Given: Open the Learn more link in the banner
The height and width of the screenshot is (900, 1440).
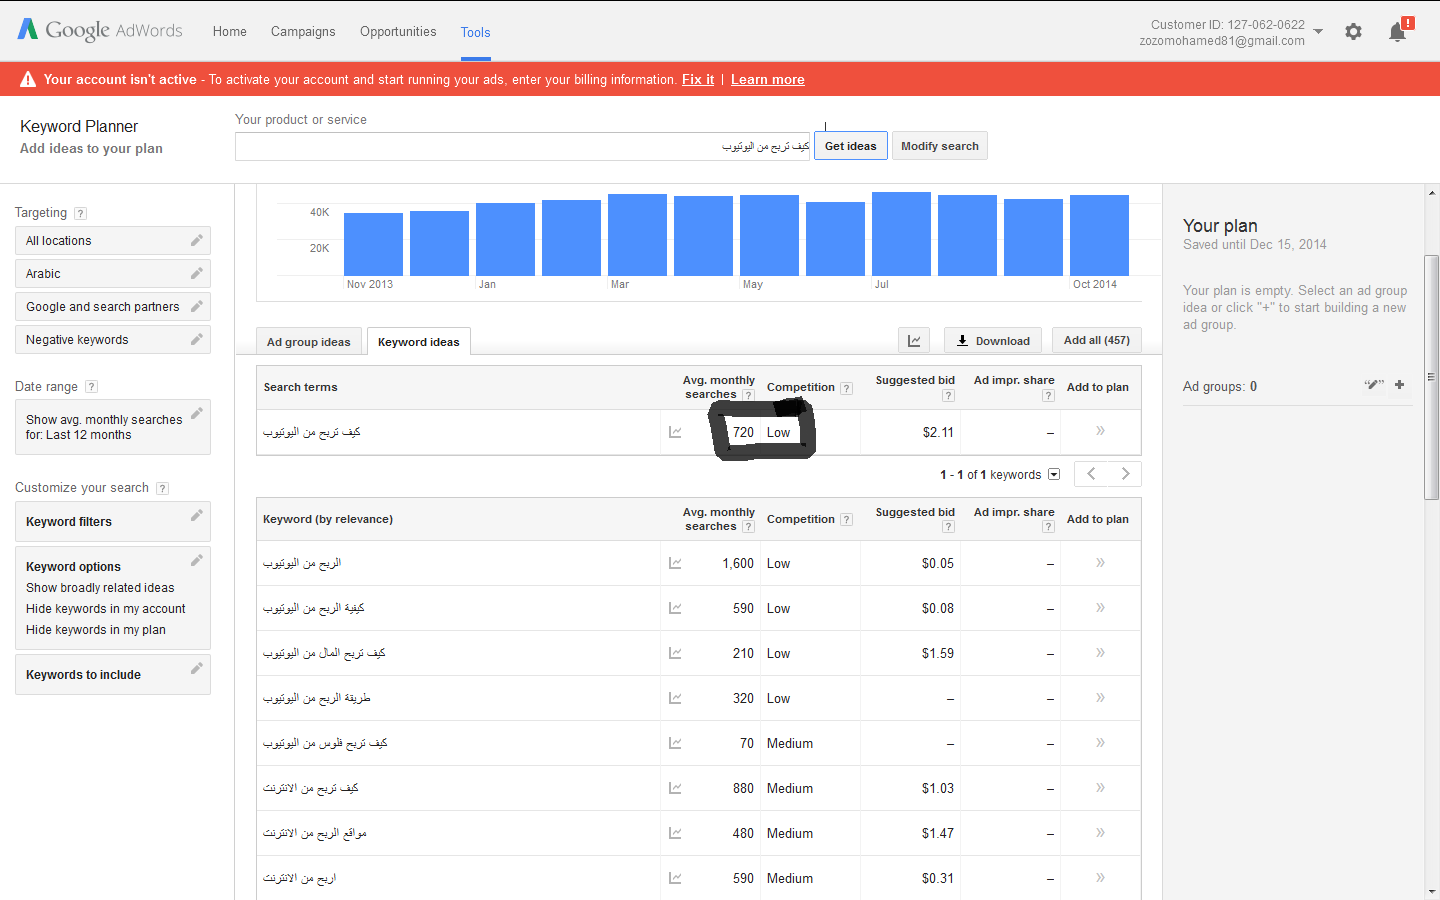Looking at the screenshot, I should coord(767,79).
